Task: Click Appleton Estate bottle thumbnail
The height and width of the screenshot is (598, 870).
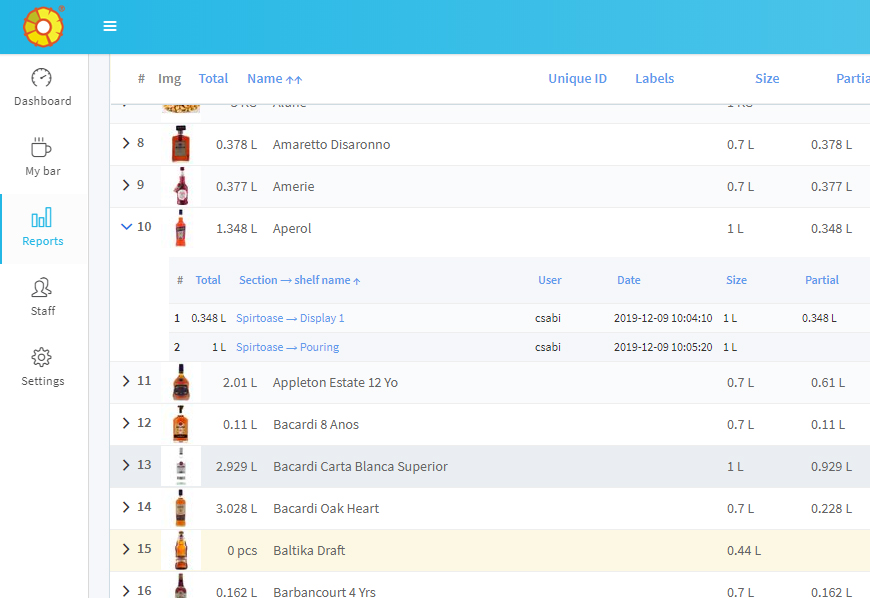Action: (181, 382)
